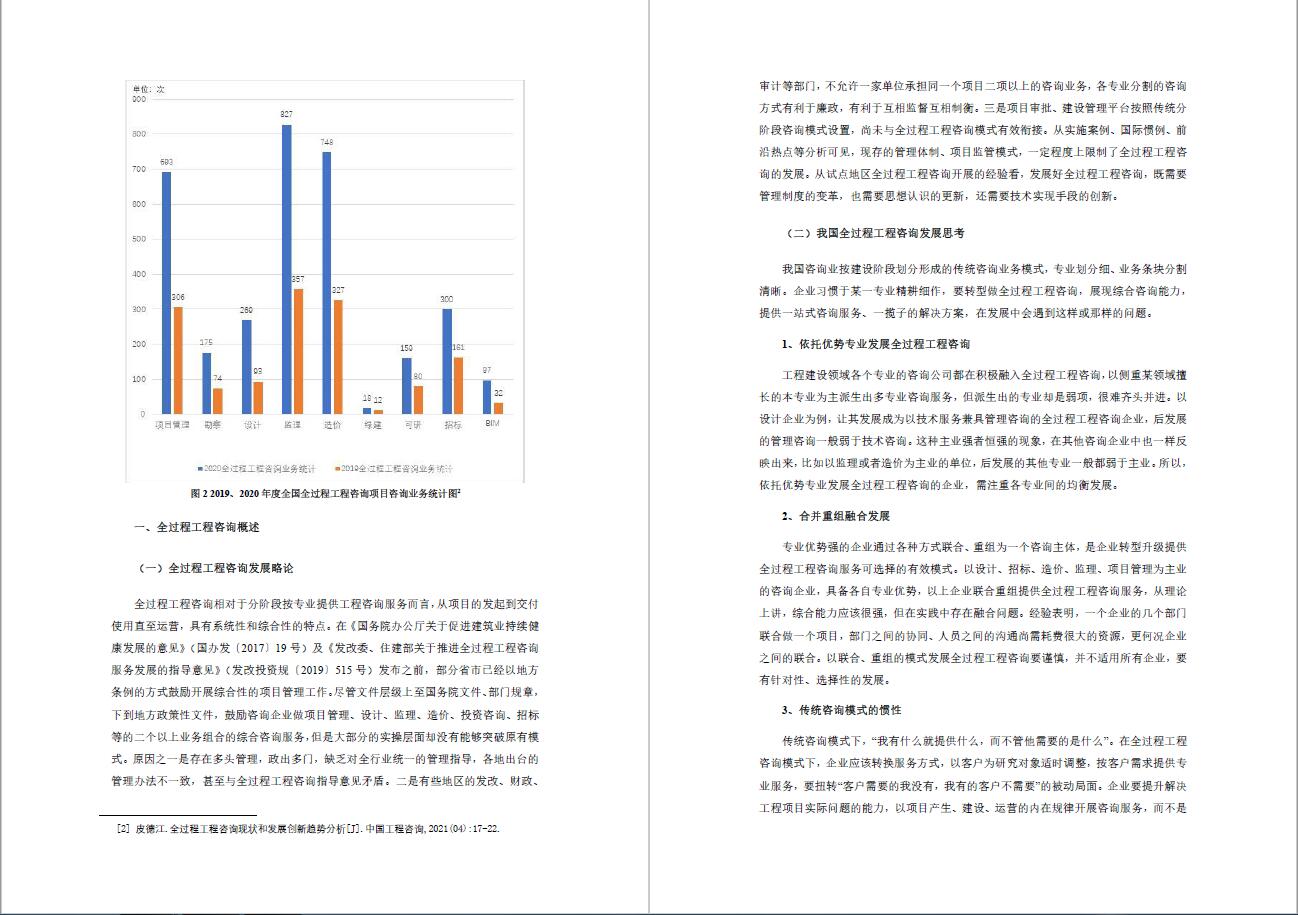Click heading 1、依托优势专业发展全过程工程咨询

click(x=876, y=344)
